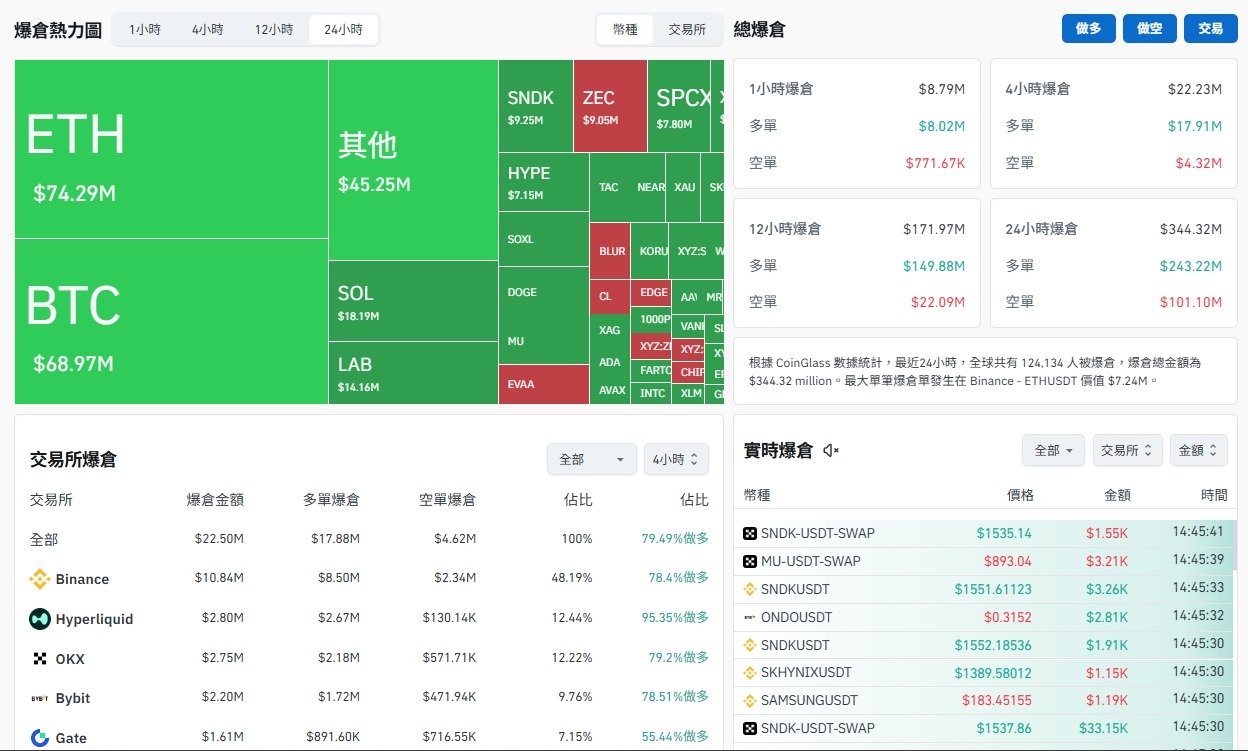This screenshot has height=751, width=1248.
Task: Click the red BLUR heatmap tile
Action: coord(610,251)
